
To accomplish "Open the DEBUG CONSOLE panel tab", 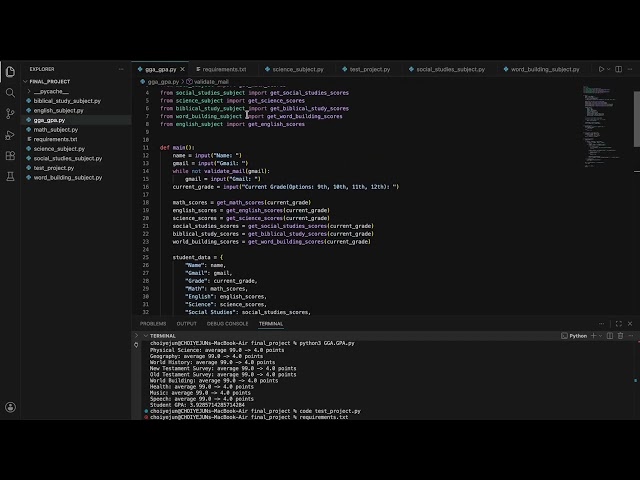I will 227,324.
